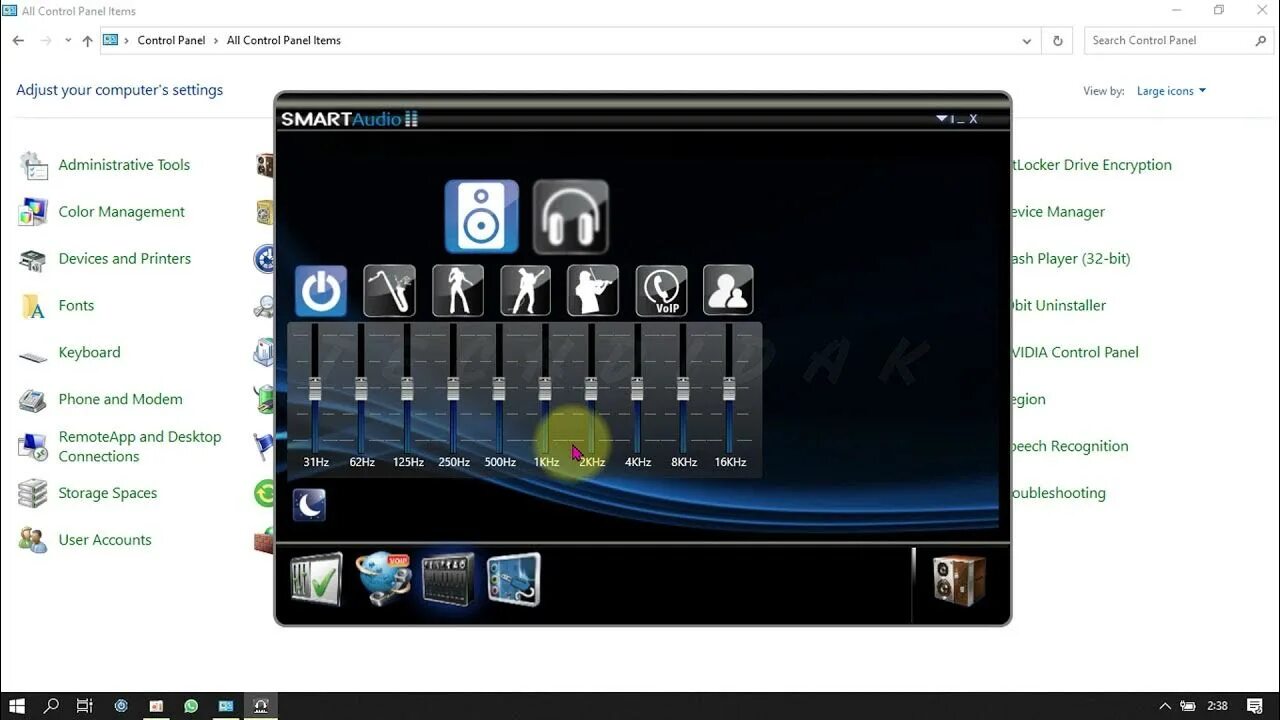Open User Accounts settings
The width and height of the screenshot is (1280, 720).
(104, 539)
